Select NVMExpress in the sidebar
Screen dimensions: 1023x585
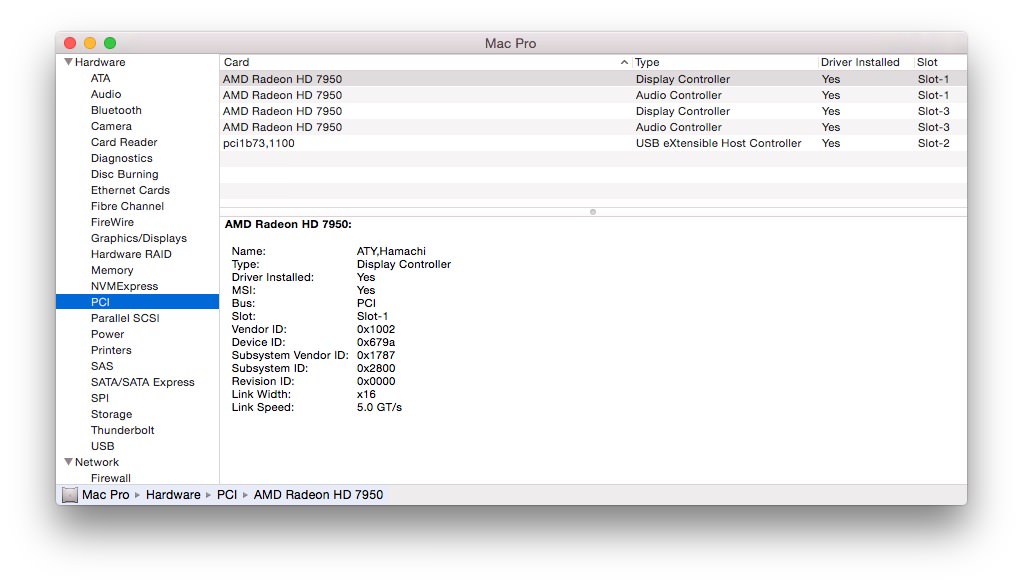tap(125, 286)
